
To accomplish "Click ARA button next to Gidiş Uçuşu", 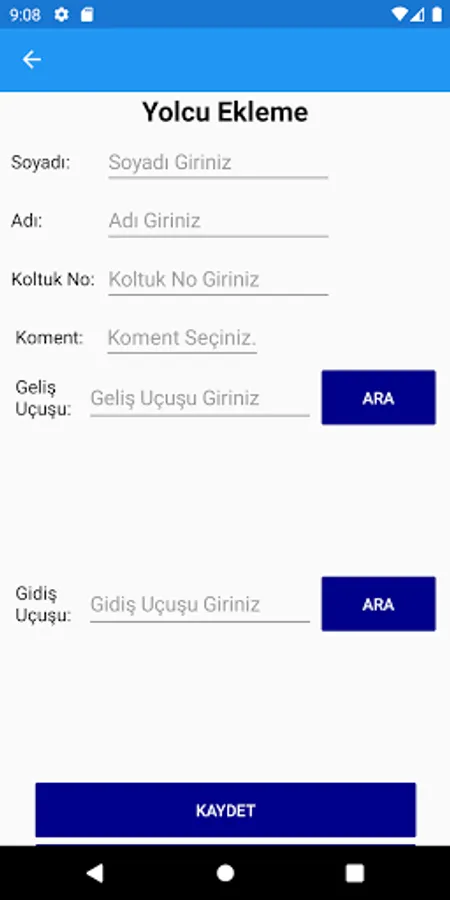I will point(378,604).
